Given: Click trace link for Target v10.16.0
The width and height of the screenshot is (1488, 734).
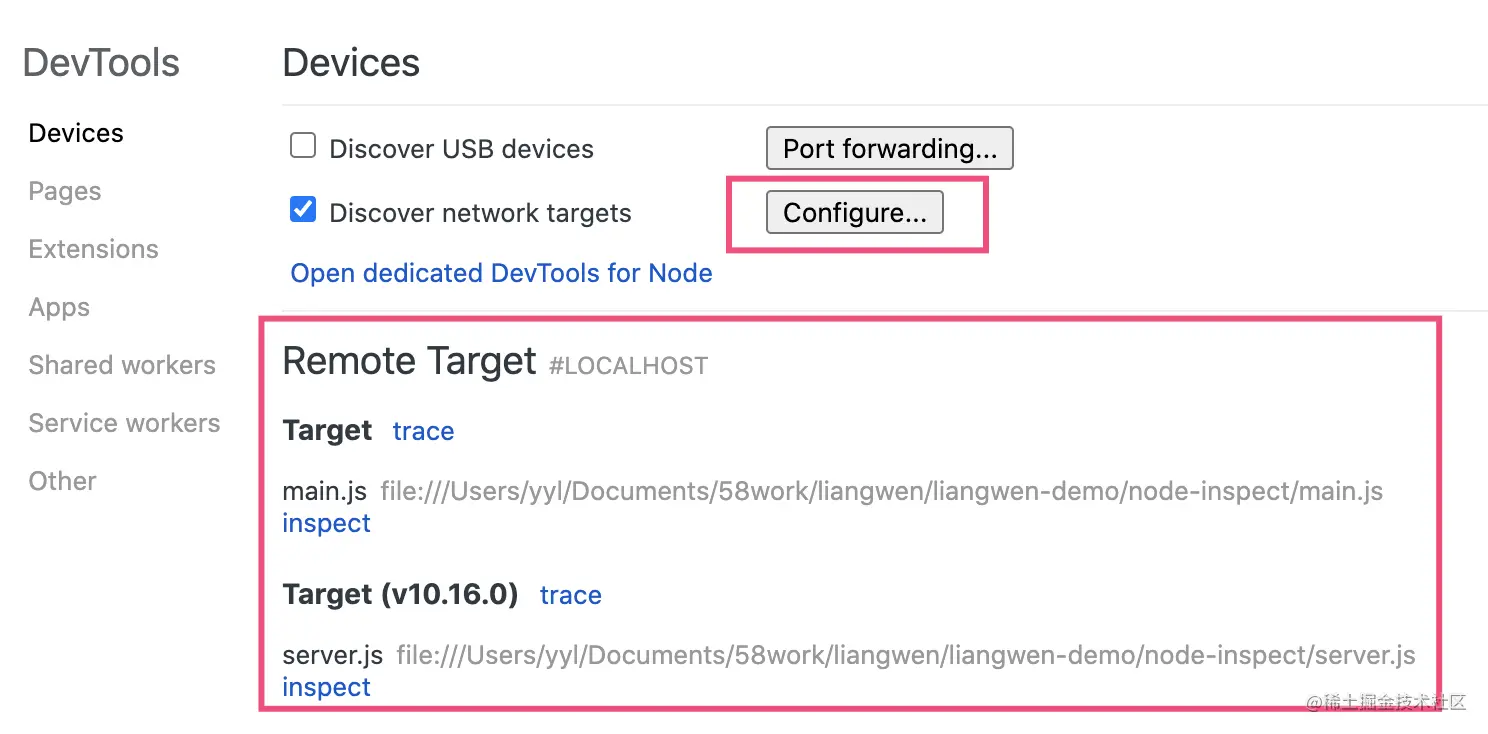Looking at the screenshot, I should coord(570,595).
